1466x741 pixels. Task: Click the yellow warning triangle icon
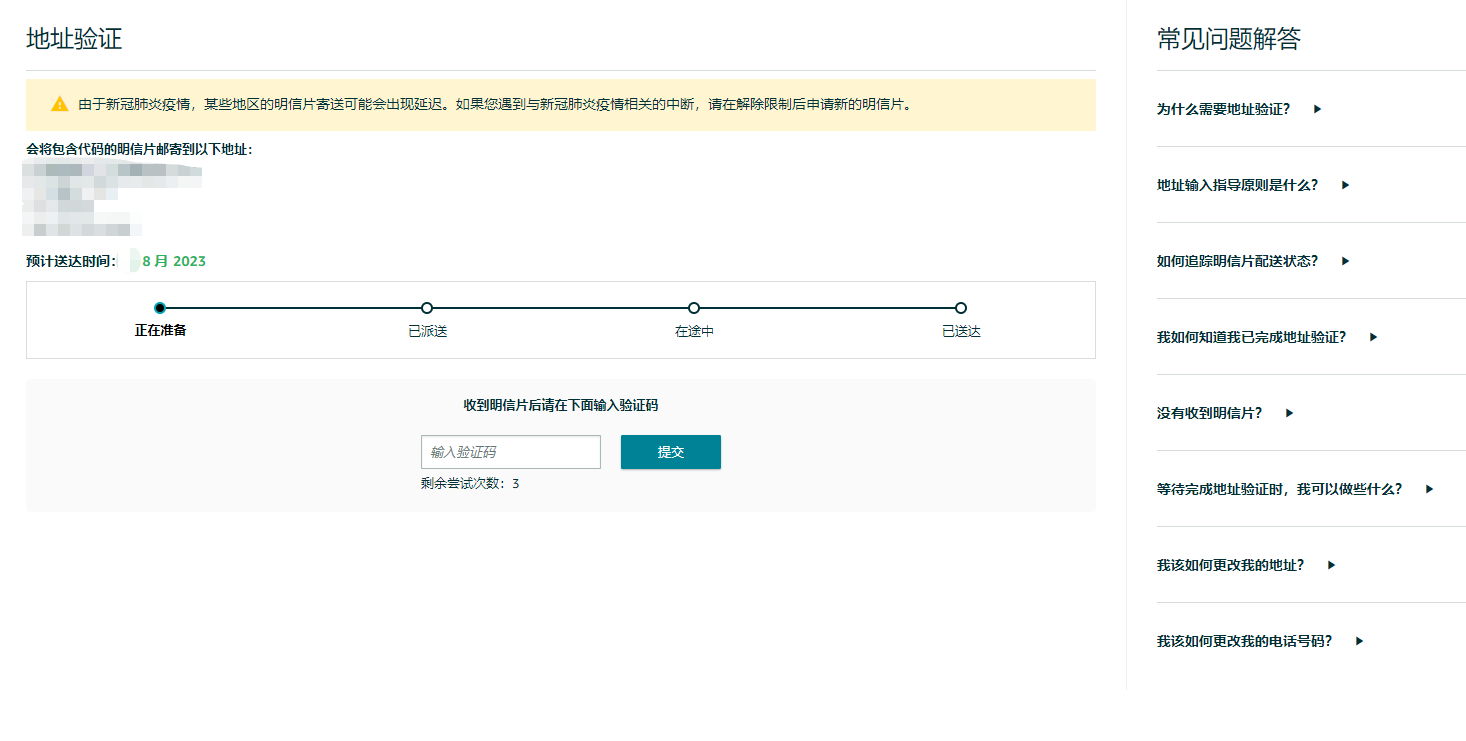[60, 104]
